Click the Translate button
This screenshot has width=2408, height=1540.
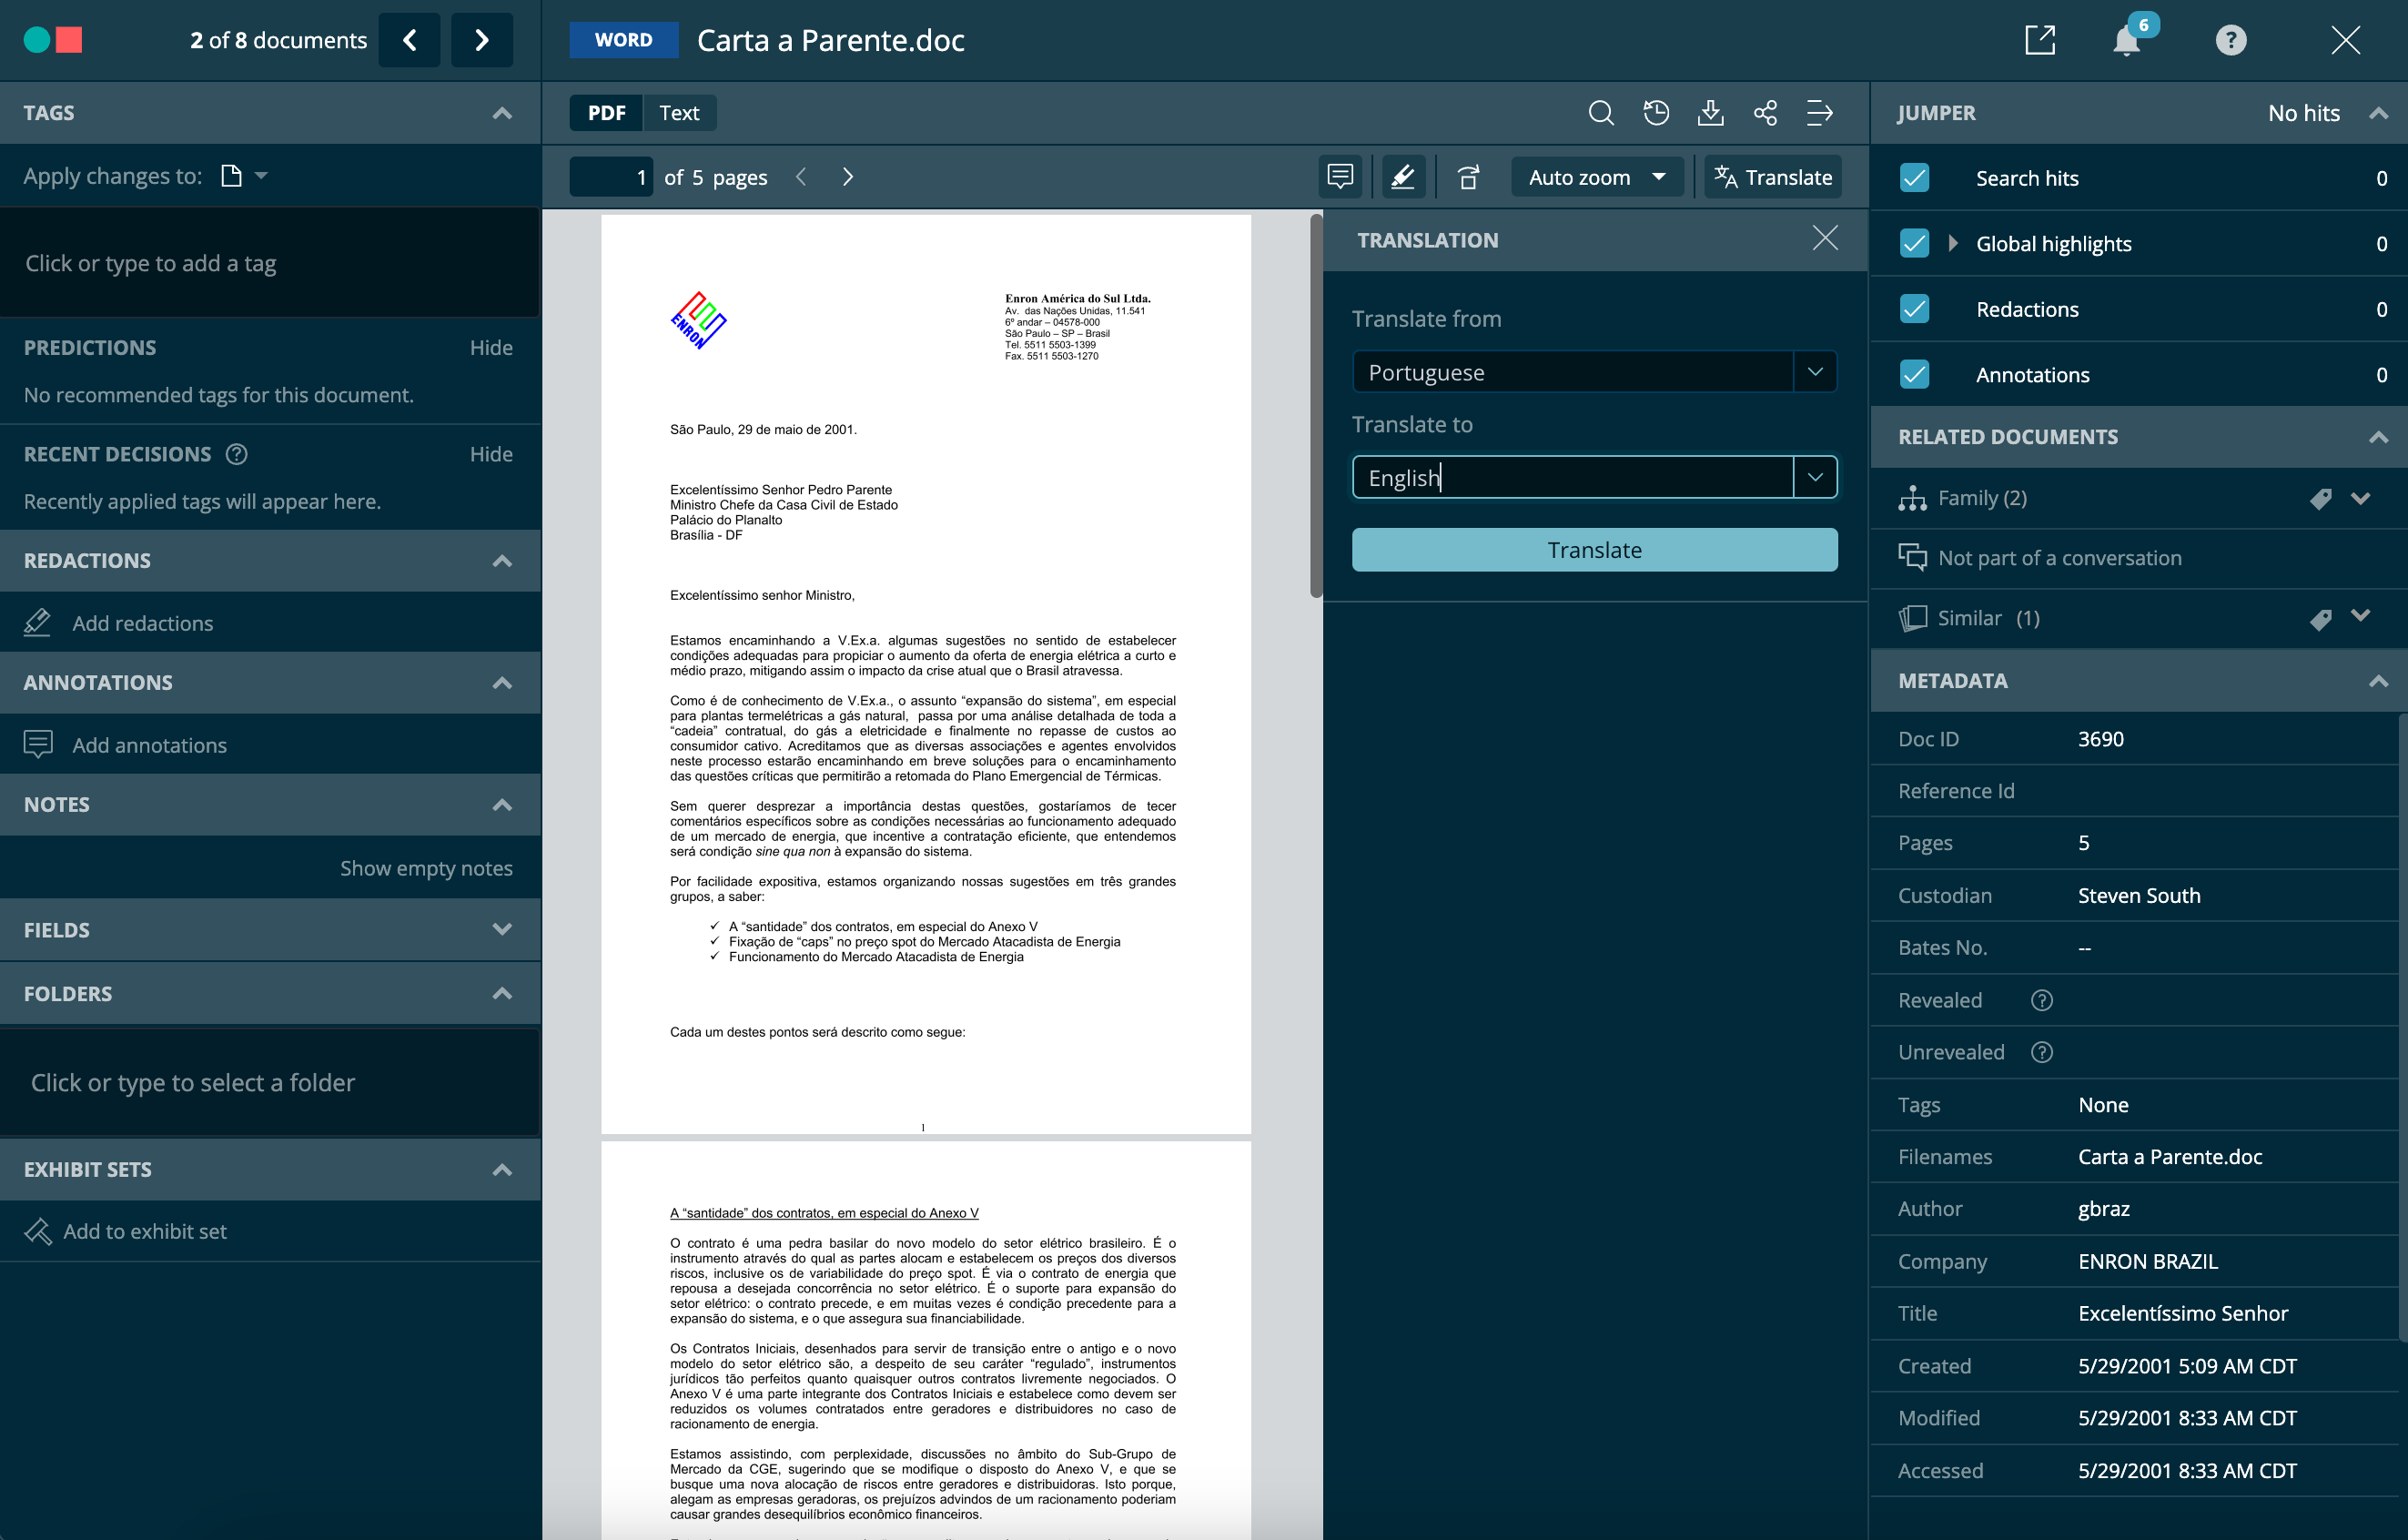1594,549
